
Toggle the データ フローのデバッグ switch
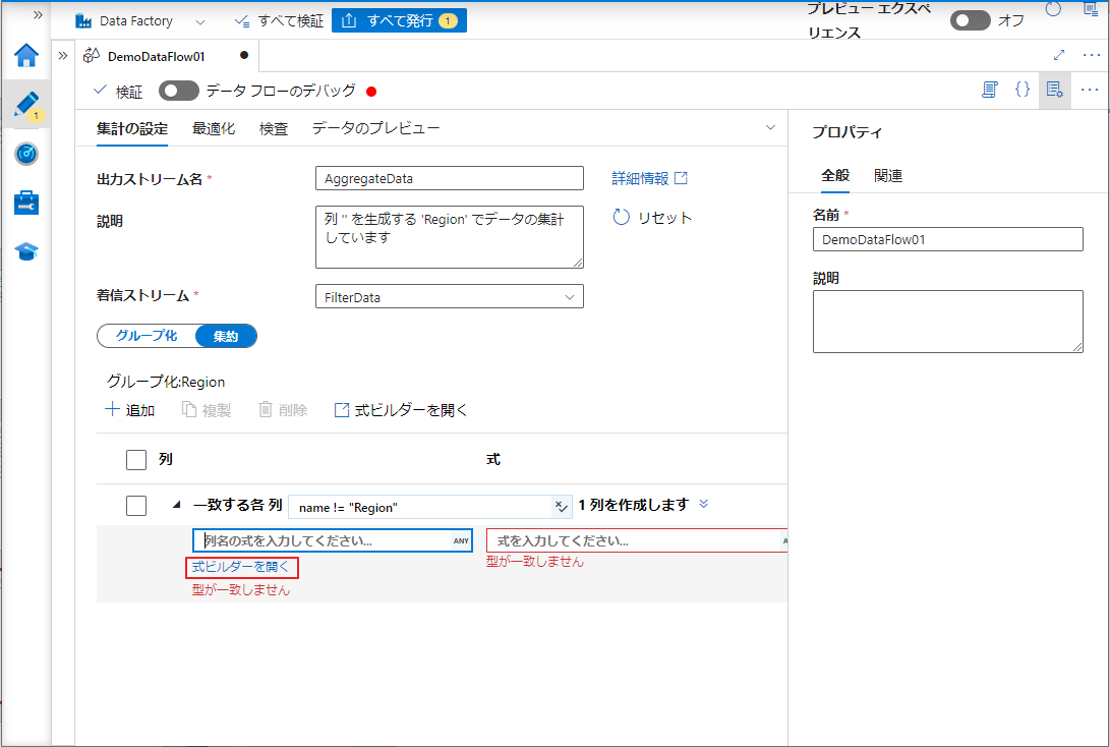click(x=179, y=91)
